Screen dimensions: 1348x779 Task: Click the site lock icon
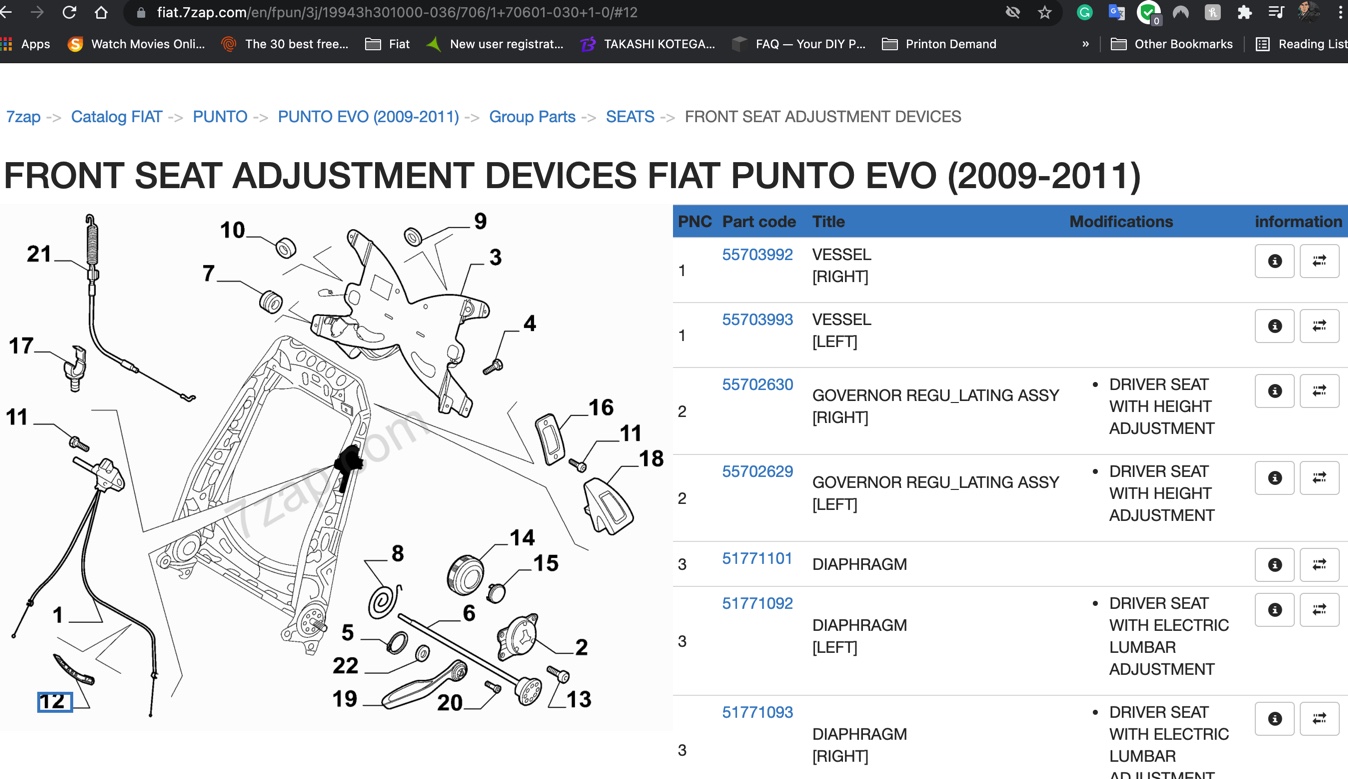pyautogui.click(x=140, y=13)
